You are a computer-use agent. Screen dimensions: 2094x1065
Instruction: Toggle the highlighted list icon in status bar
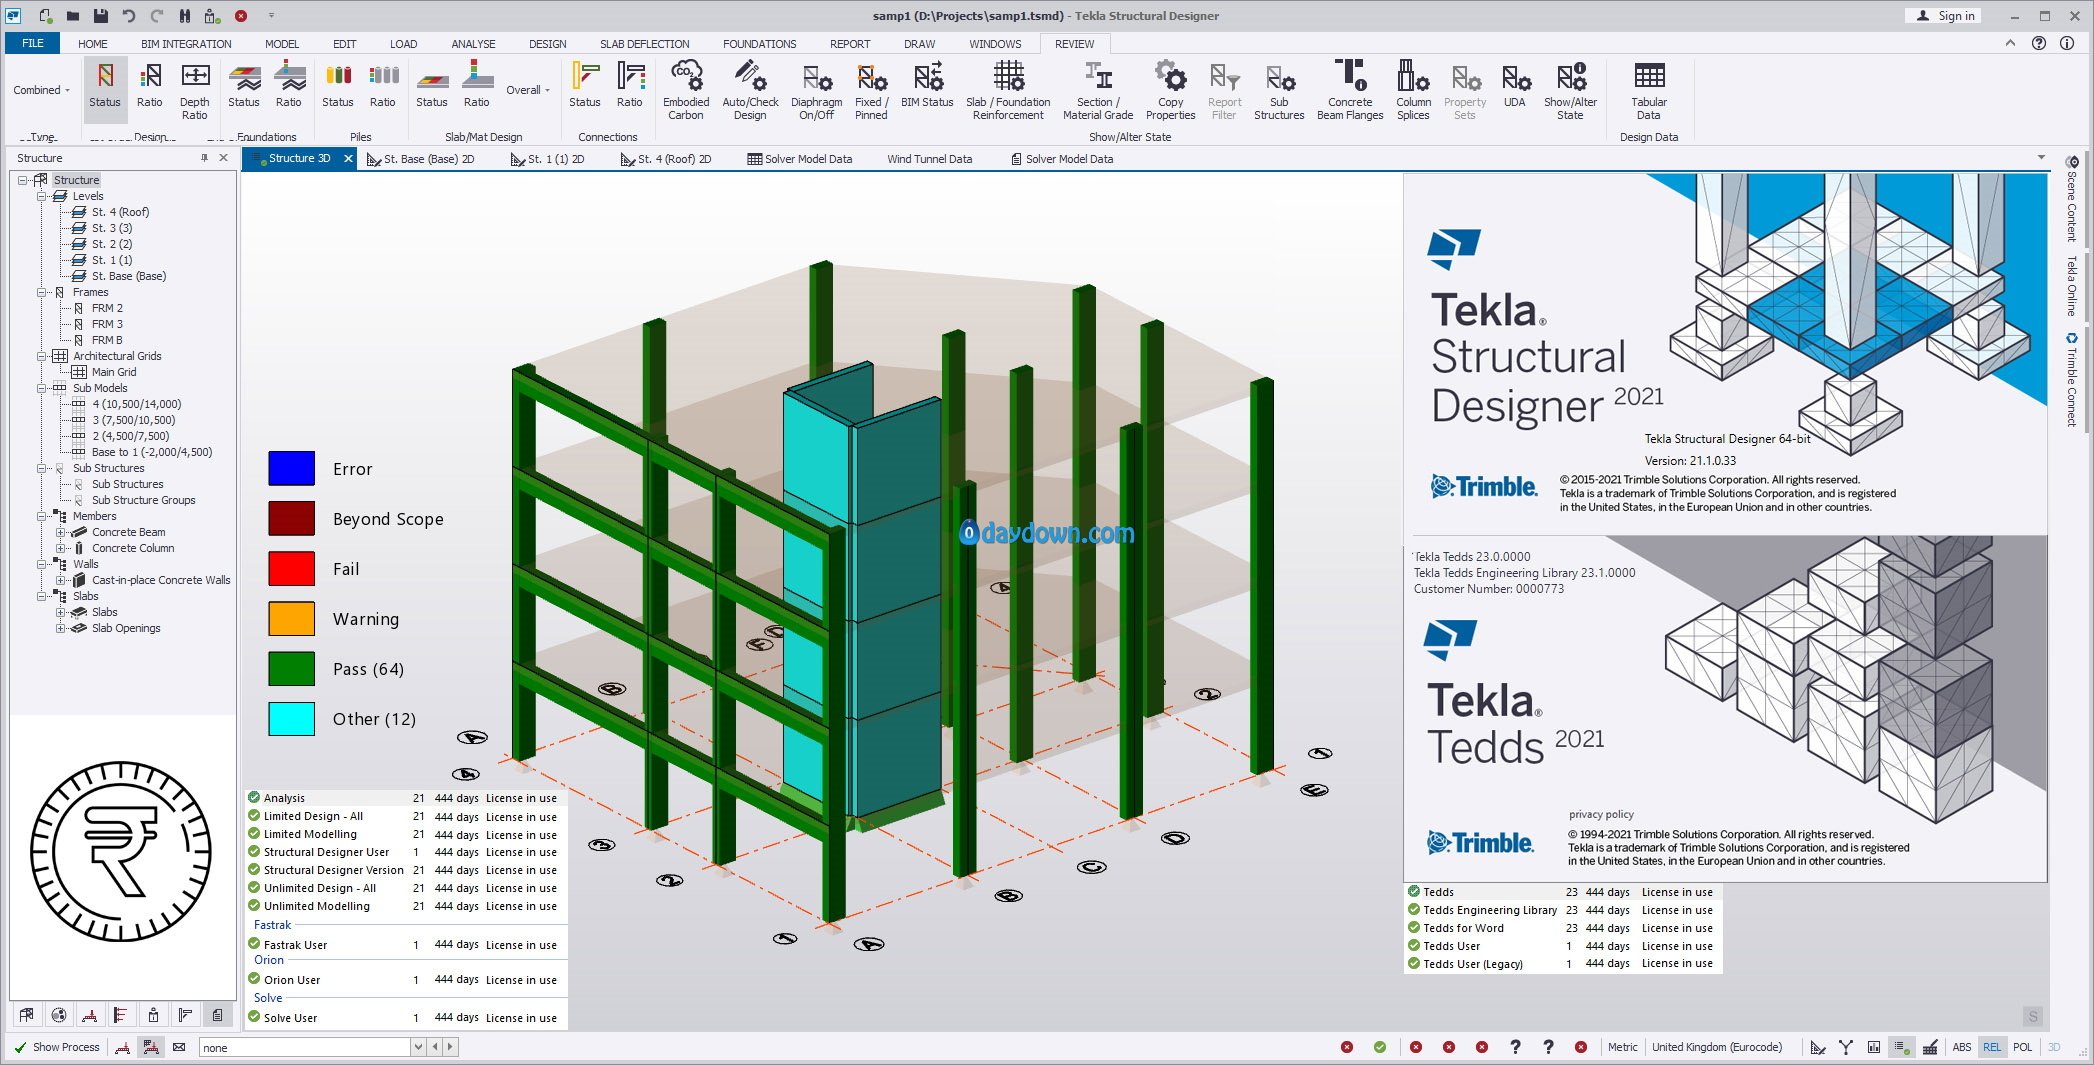[x=1901, y=1047]
